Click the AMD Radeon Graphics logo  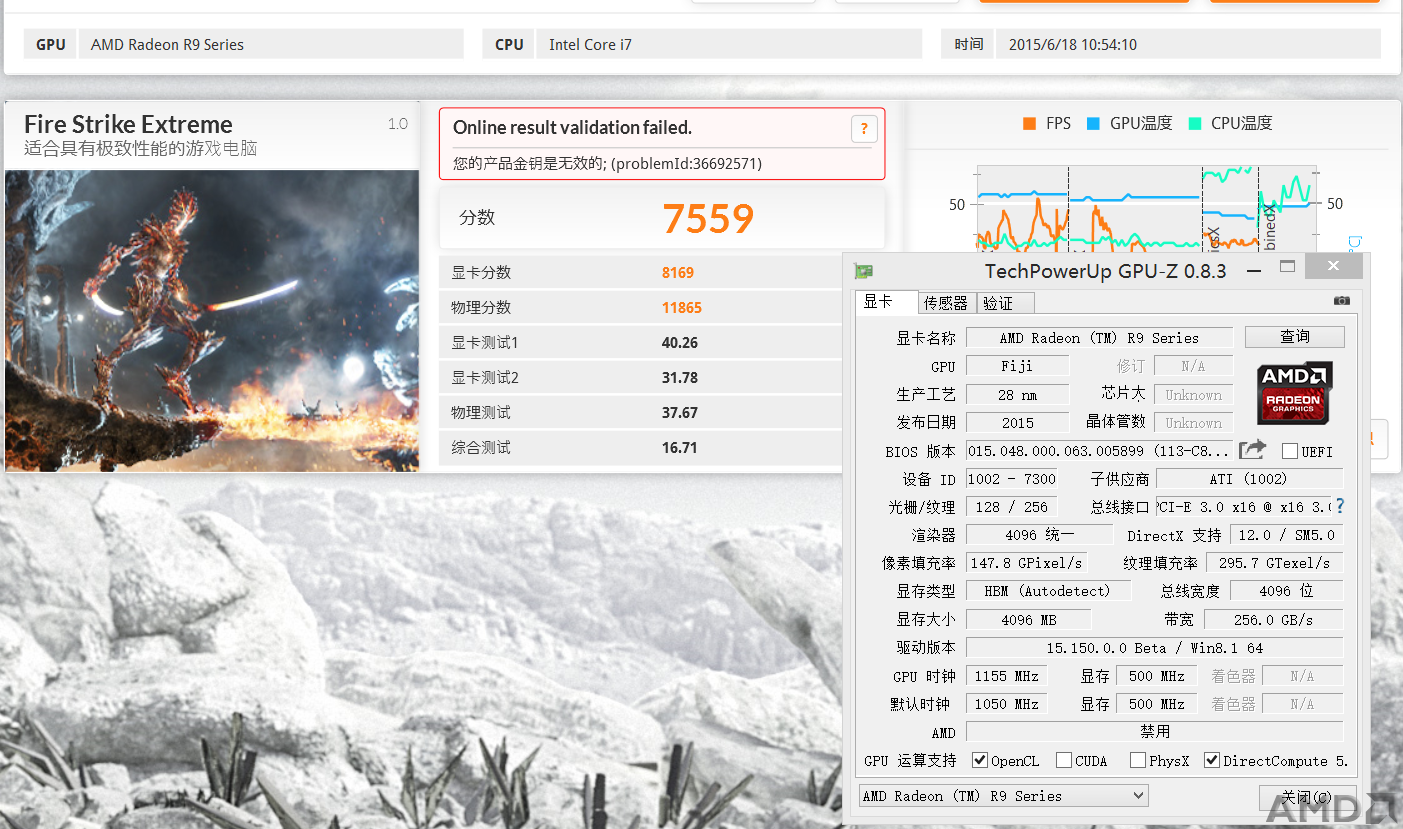tap(1294, 392)
